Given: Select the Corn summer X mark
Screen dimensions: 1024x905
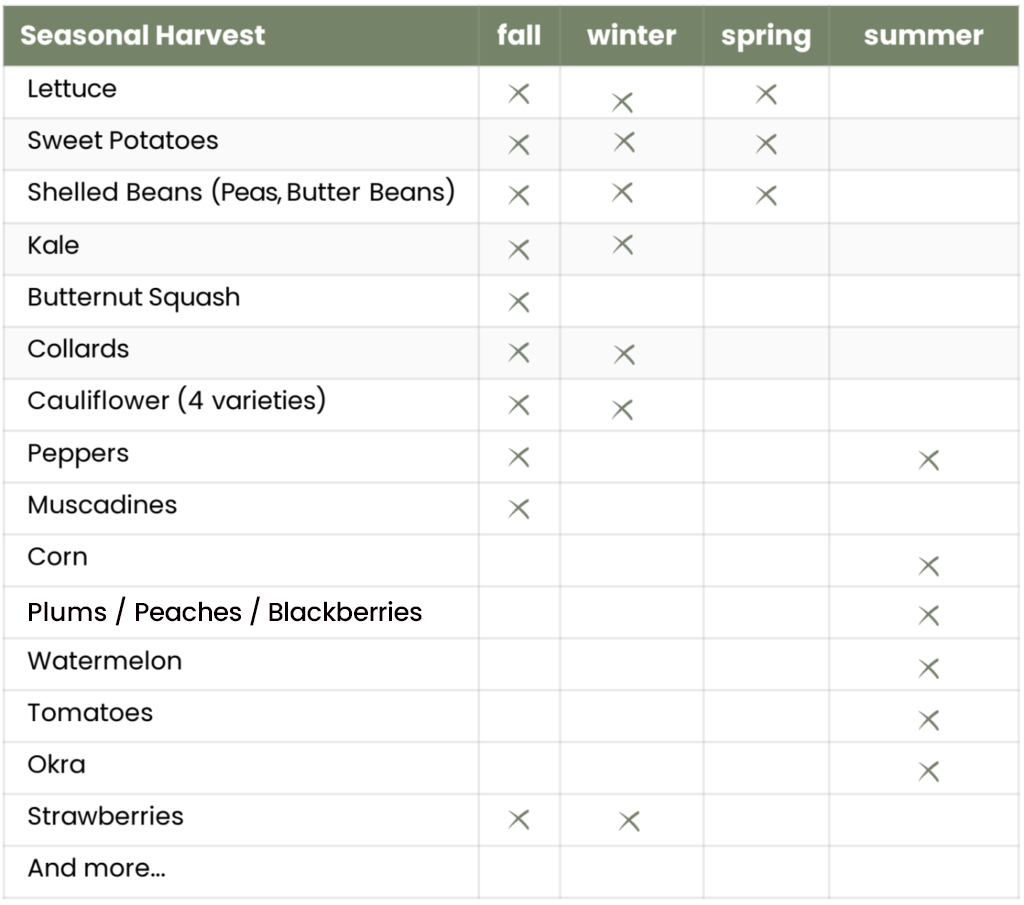Looking at the screenshot, I should [929, 565].
